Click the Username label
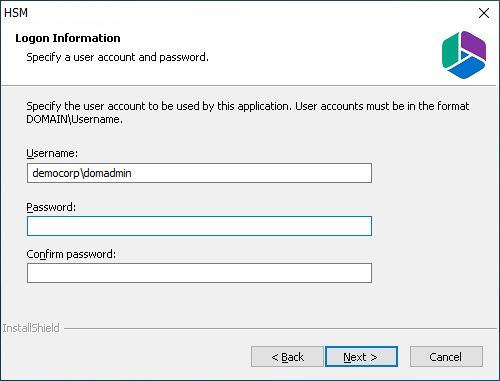Screen dimensions: 500x381 click(x=52, y=153)
